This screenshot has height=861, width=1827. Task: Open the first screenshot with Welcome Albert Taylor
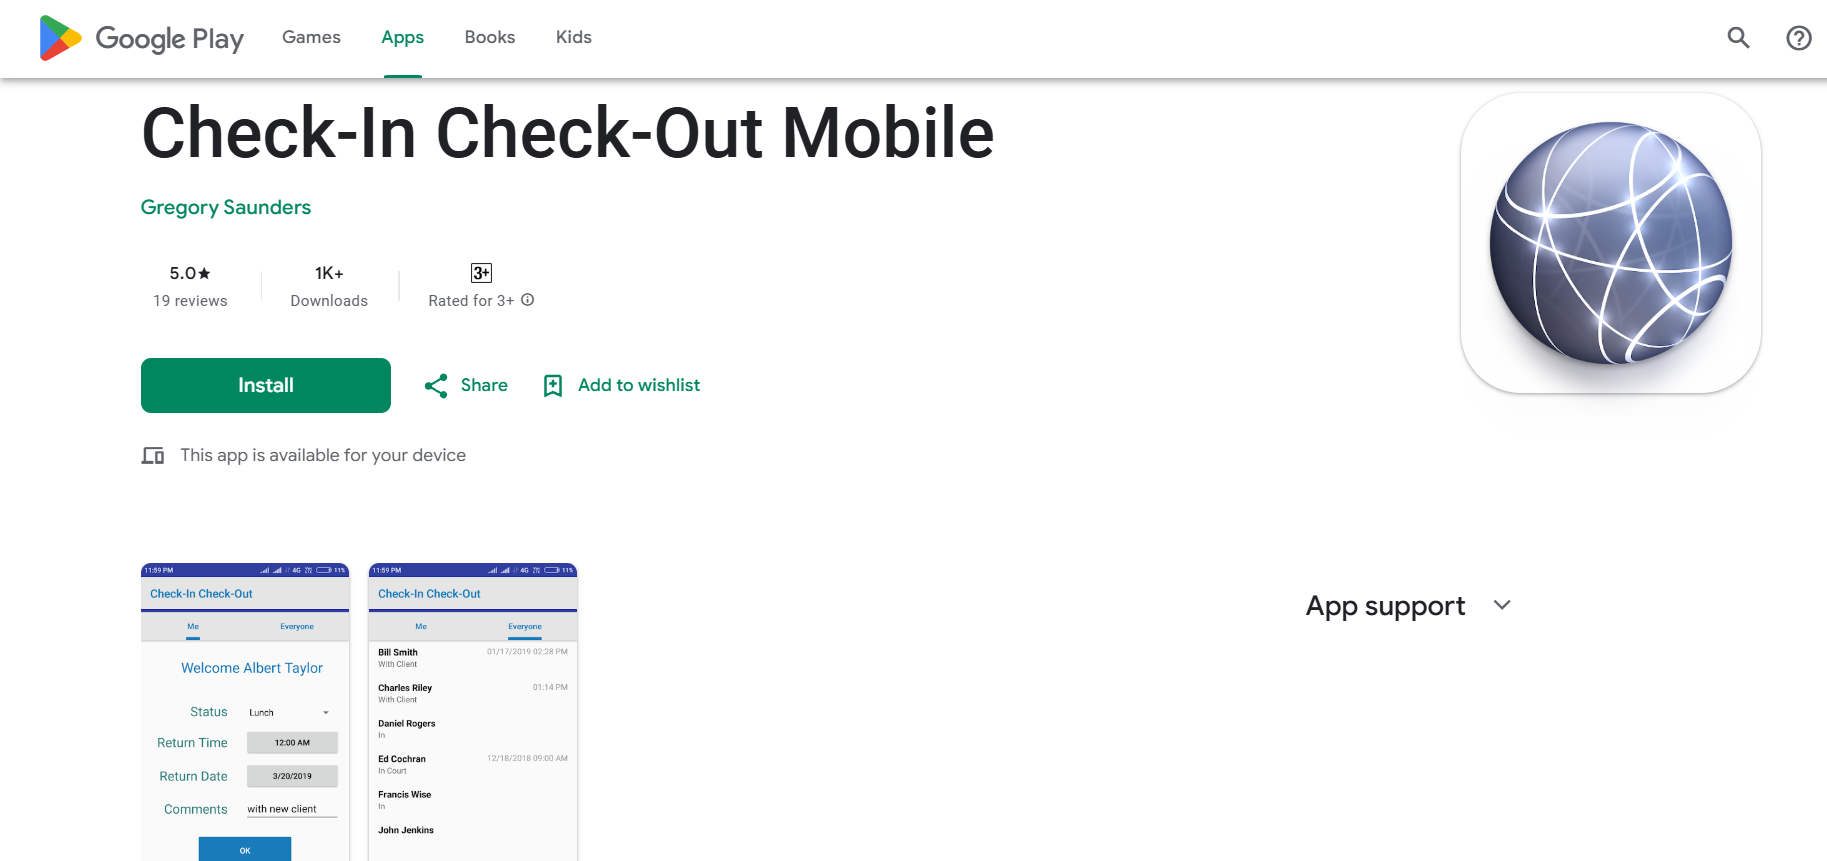click(245, 712)
